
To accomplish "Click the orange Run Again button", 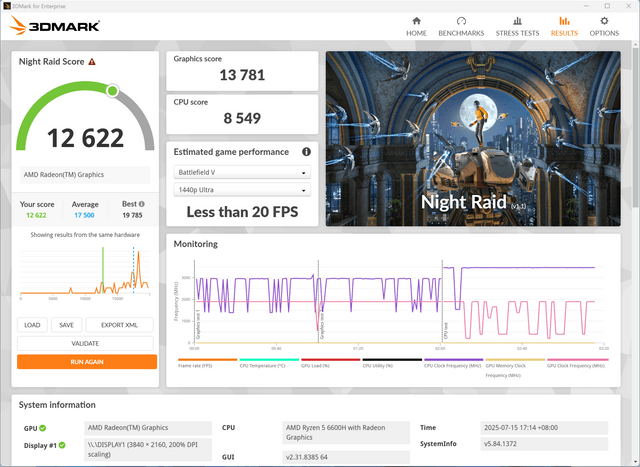I will (x=87, y=362).
